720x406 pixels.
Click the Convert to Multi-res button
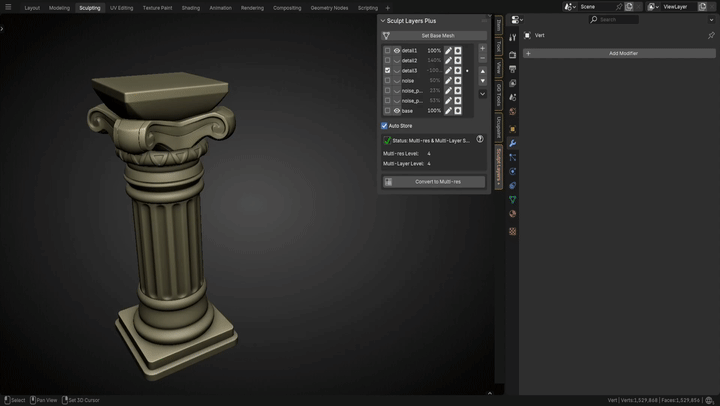[x=433, y=182]
